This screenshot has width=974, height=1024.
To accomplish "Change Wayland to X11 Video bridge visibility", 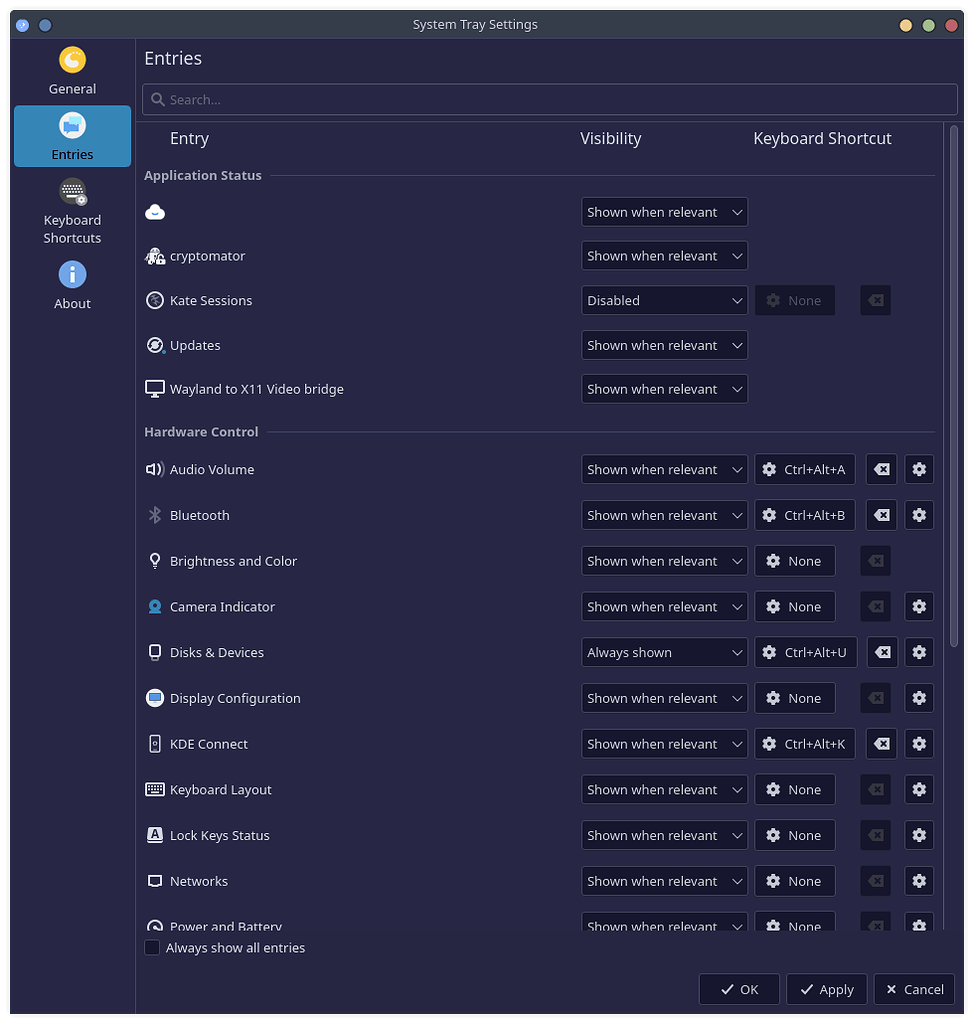I will click(x=664, y=390).
